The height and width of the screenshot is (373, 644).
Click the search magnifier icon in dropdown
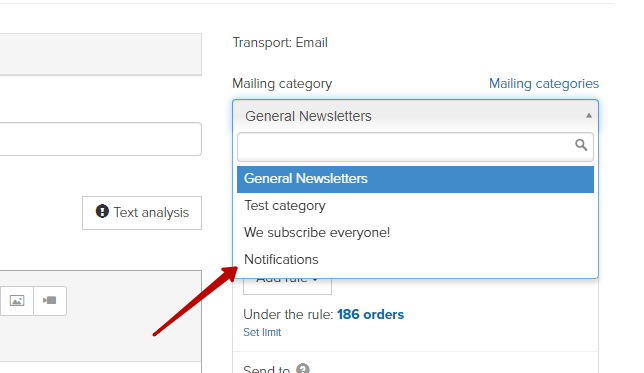click(x=581, y=145)
